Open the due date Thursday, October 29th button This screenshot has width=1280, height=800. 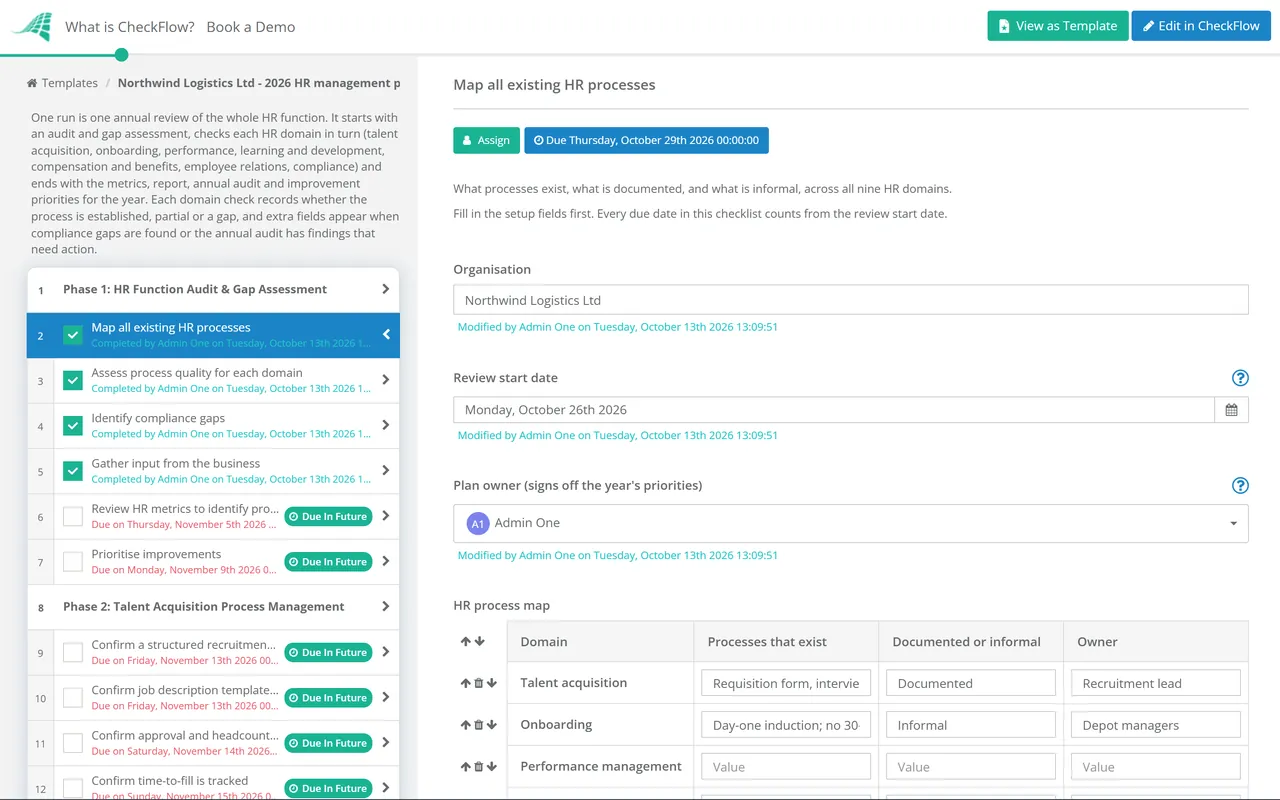click(x=647, y=140)
